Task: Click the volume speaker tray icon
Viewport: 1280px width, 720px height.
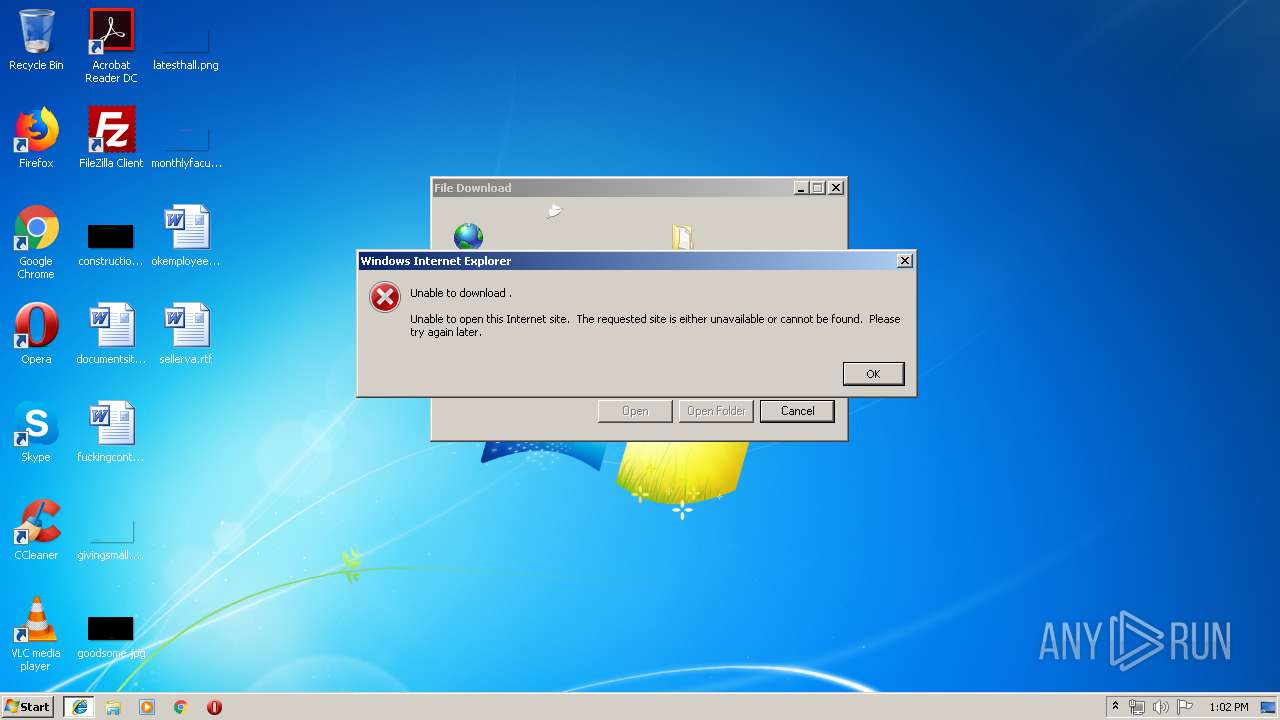Action: [x=1161, y=707]
